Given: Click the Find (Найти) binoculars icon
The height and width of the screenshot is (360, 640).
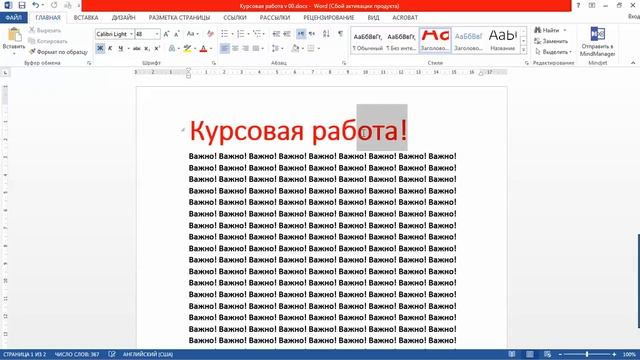Looking at the screenshot, I should [x=547, y=30].
